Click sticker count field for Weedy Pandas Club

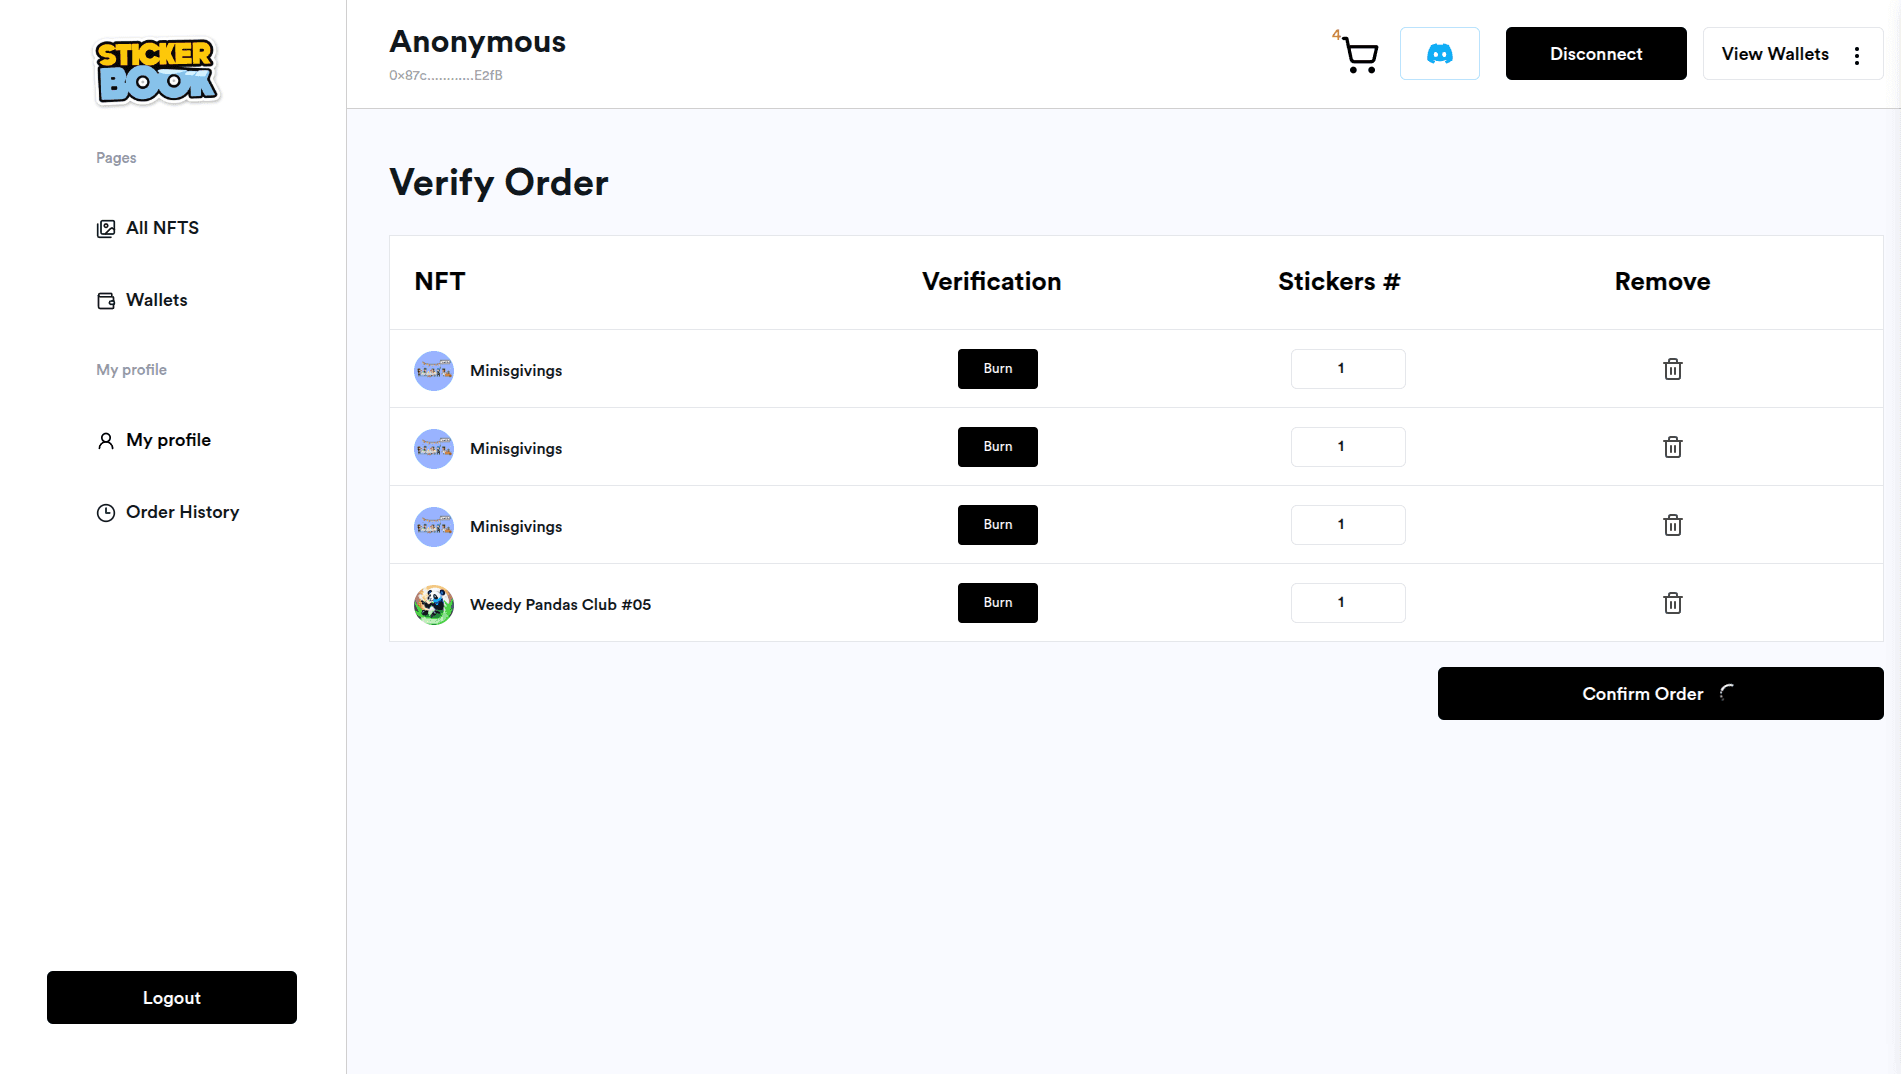pyautogui.click(x=1347, y=603)
